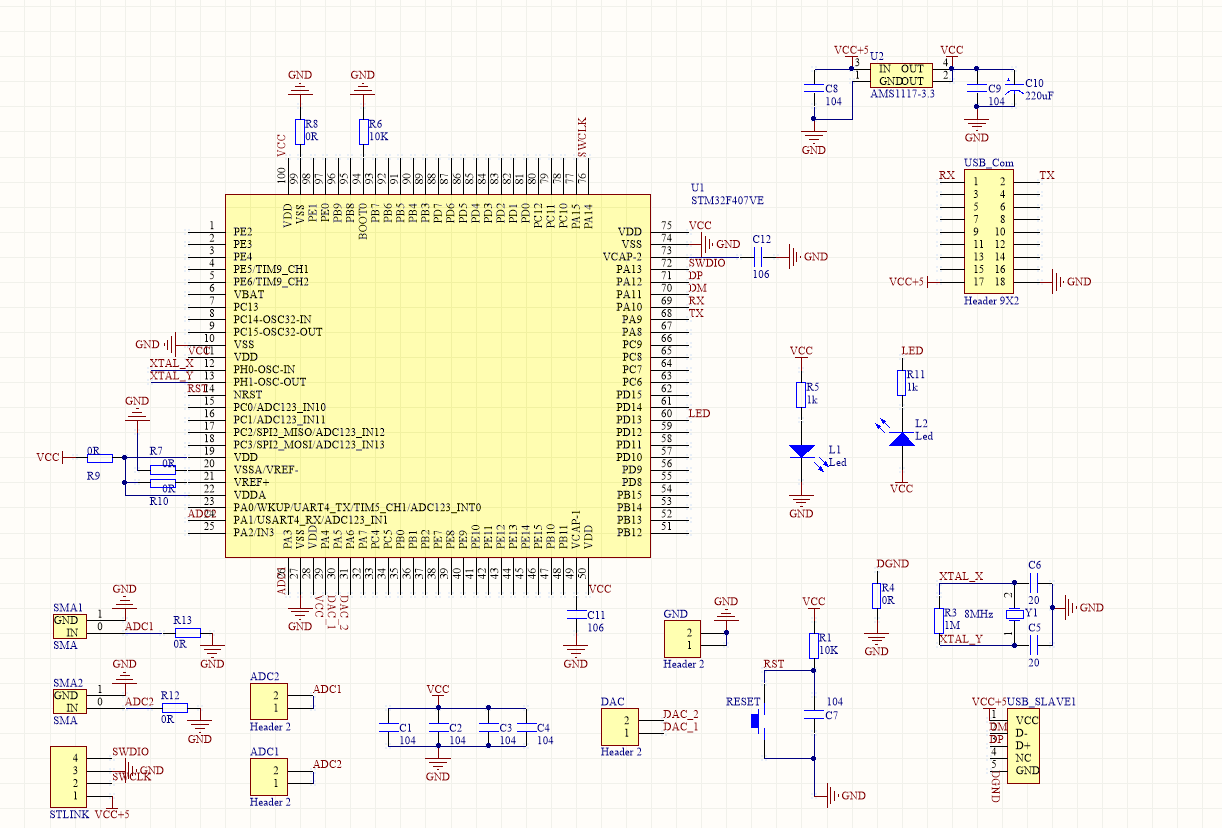Click the 8MHz crystal value label
The image size is (1222, 828).
click(978, 613)
